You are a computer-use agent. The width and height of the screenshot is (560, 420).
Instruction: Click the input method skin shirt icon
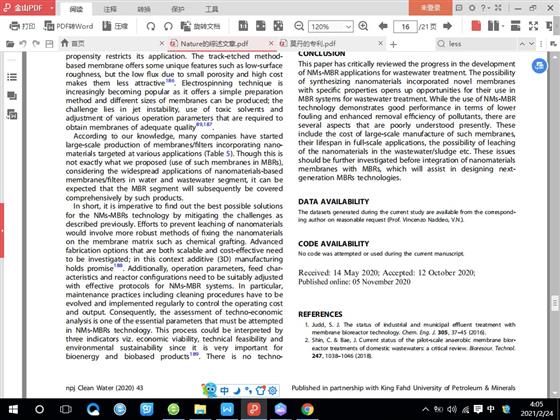point(261,390)
